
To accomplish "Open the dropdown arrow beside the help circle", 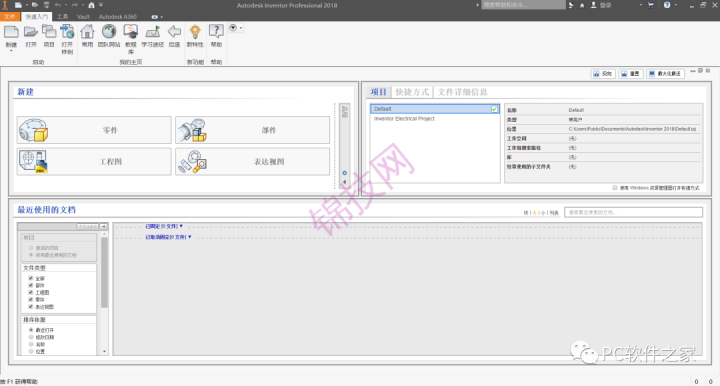I will coord(675,5).
